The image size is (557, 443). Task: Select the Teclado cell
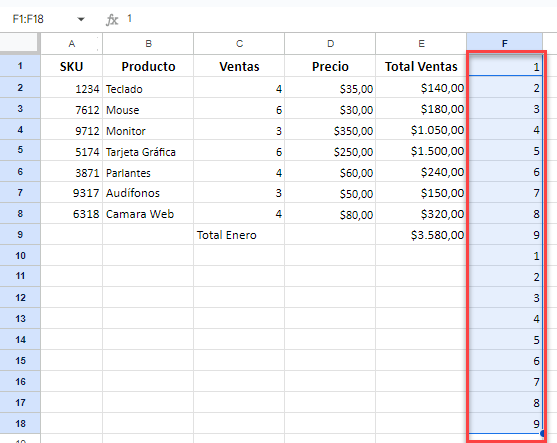[148, 87]
